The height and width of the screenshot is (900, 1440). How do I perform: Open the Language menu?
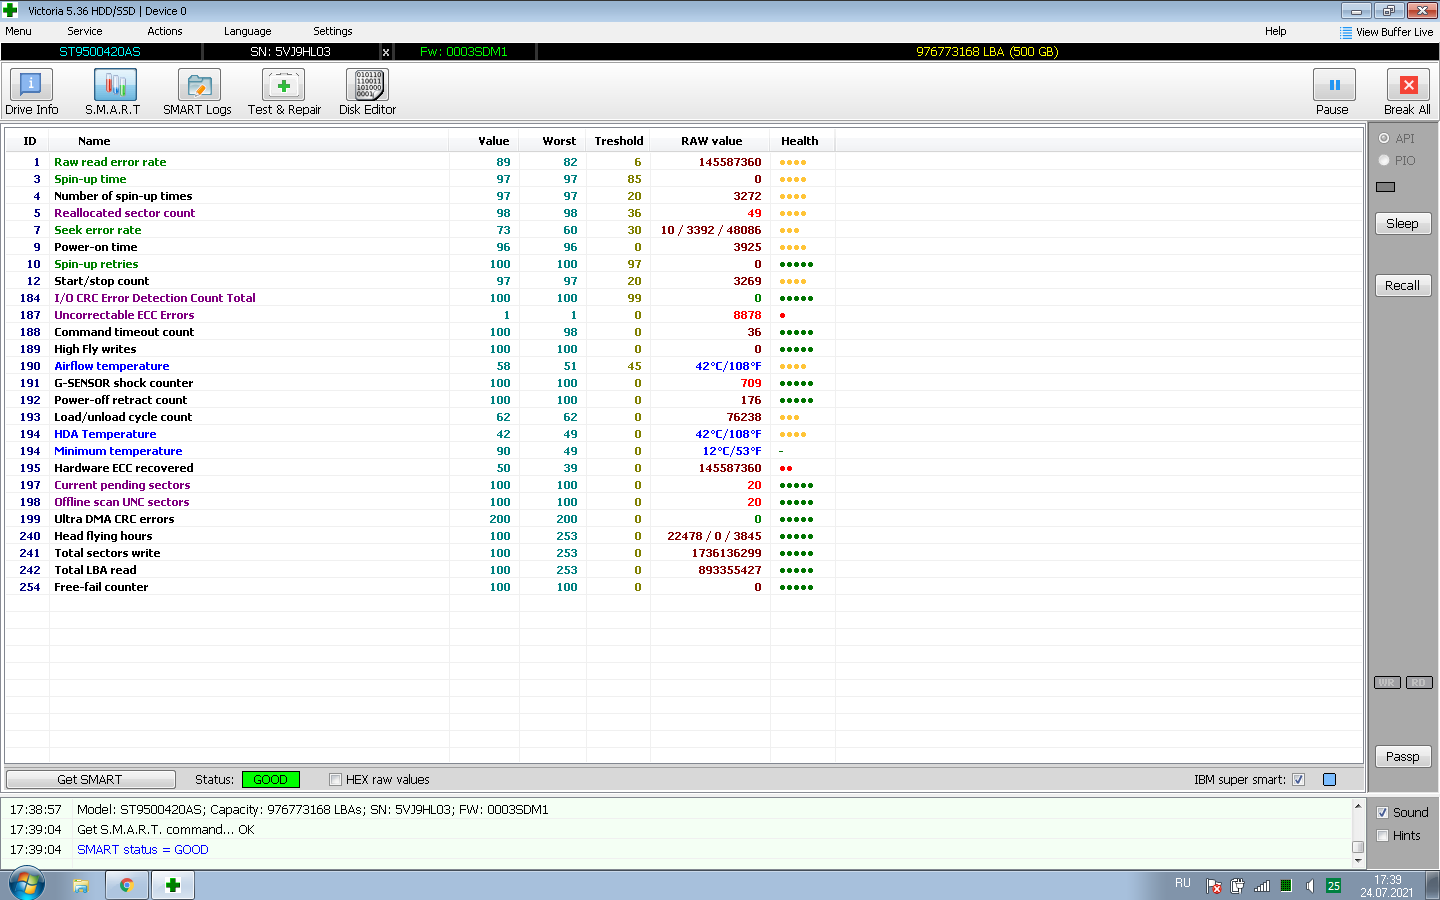248,32
